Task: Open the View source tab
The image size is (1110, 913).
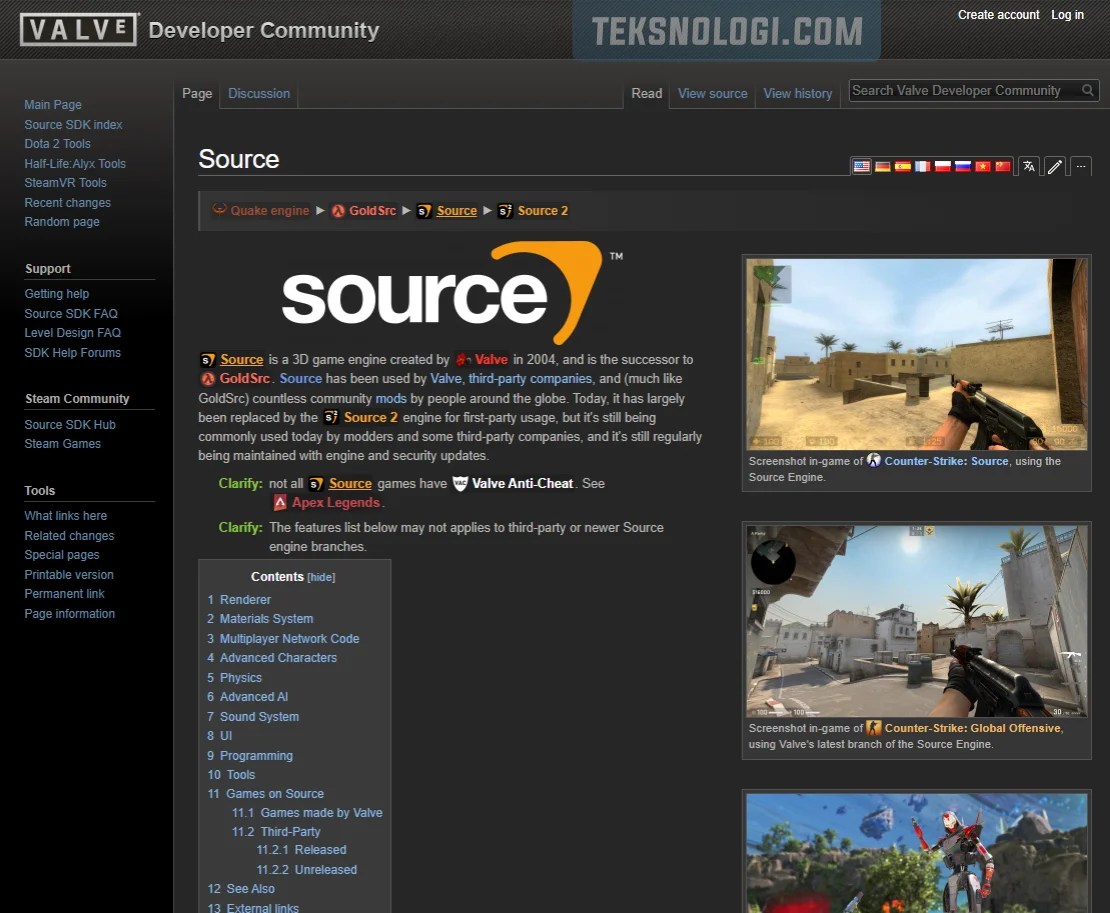Action: click(712, 93)
